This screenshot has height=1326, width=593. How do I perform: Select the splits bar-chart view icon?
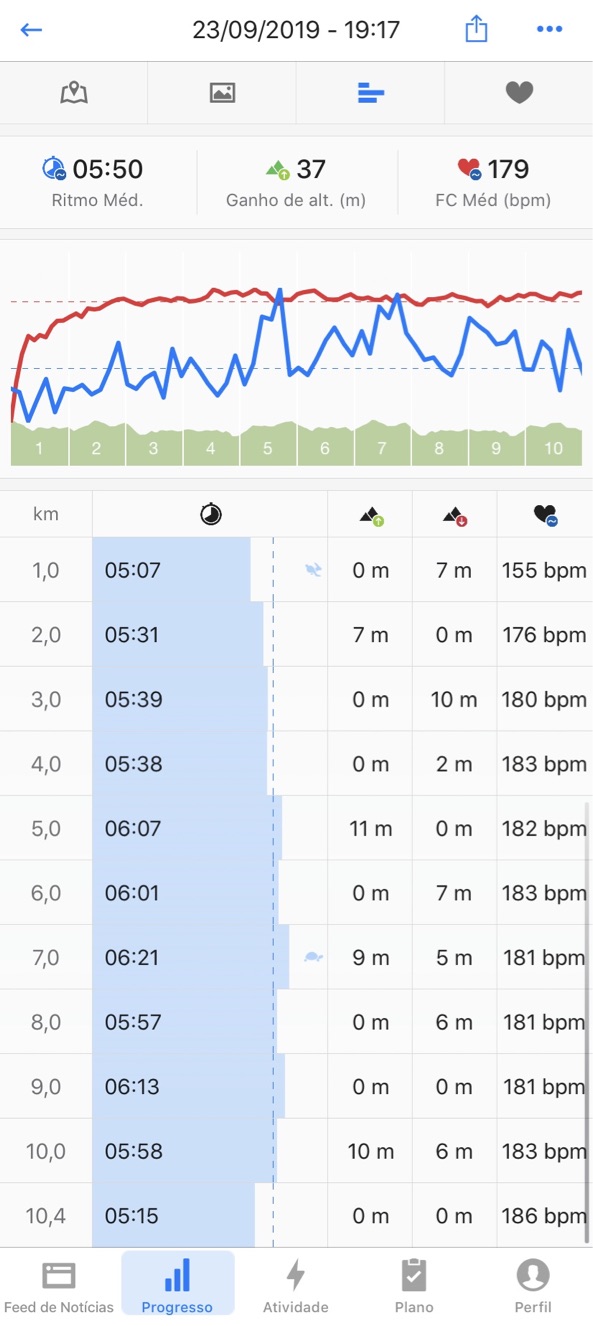click(370, 93)
